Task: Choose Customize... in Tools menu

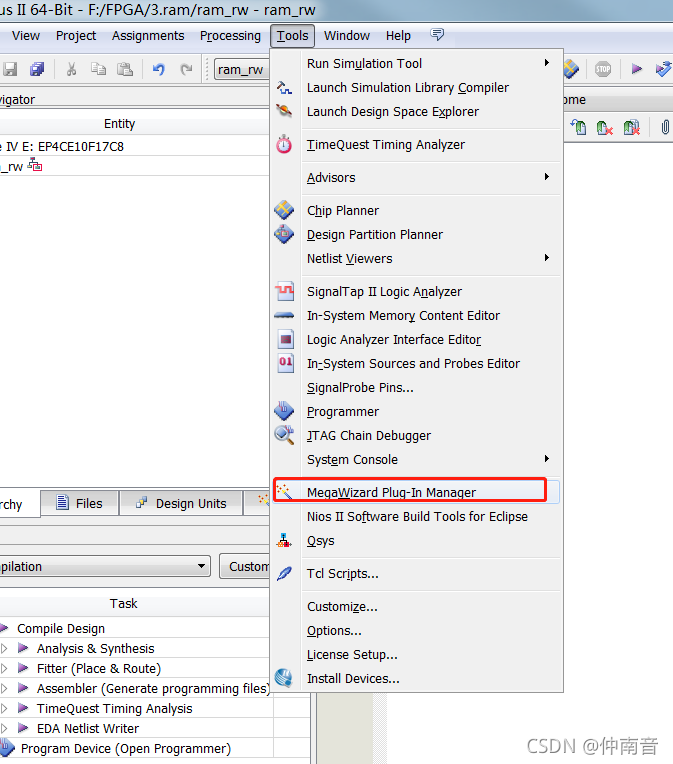Action: [x=342, y=607]
